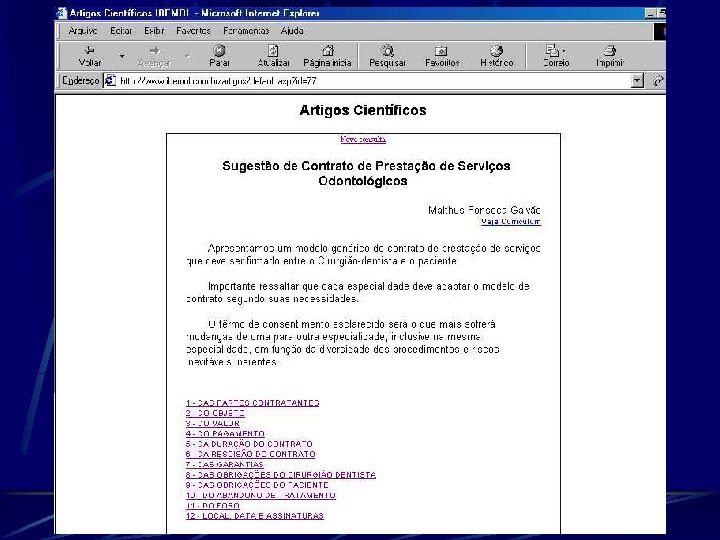Go to Página inicial home button
This screenshot has height=540, width=720.
tap(327, 56)
